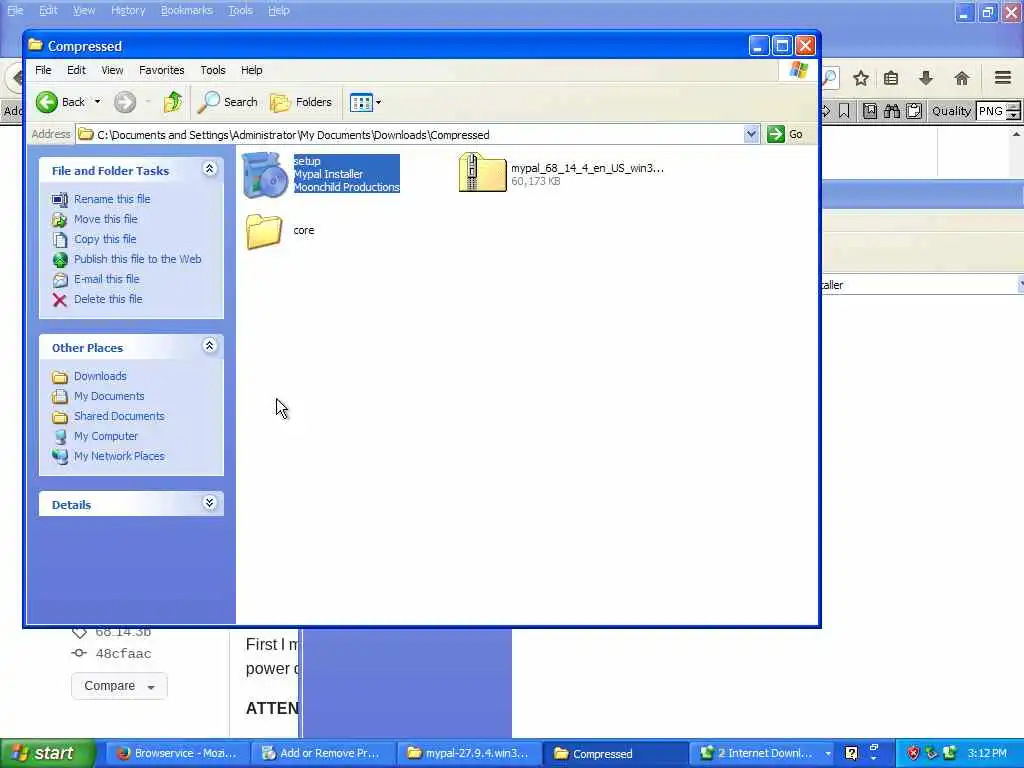Click Publish this file to the Web

click(x=138, y=259)
